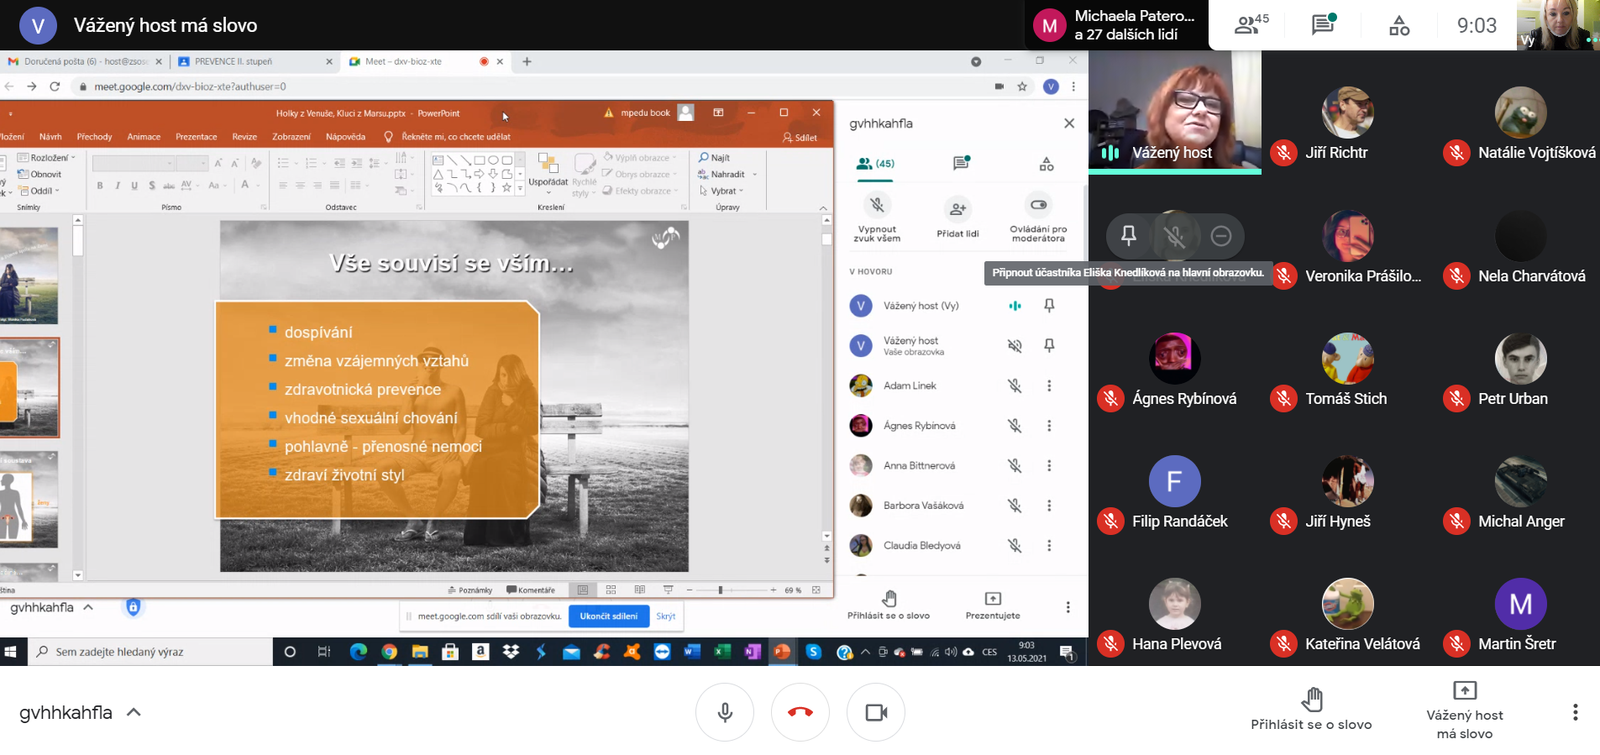
Task: Open more options for Claudia Bledyová
Action: click(1049, 545)
